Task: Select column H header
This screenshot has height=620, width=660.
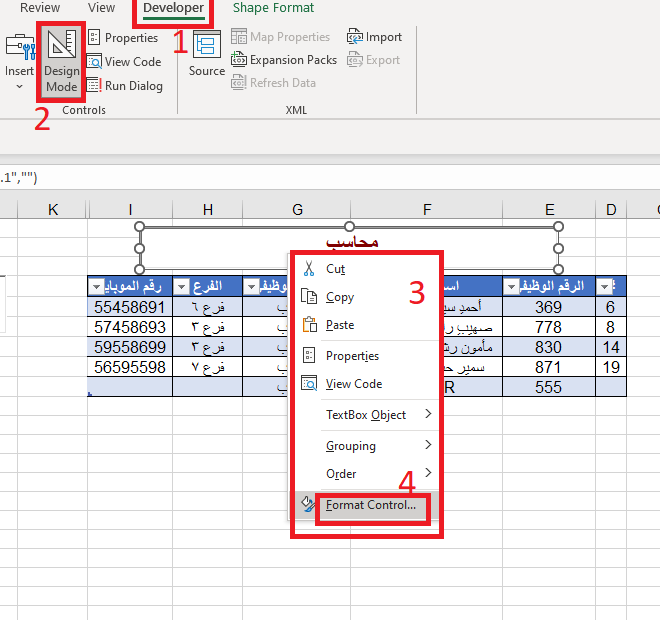Action: tap(208, 209)
